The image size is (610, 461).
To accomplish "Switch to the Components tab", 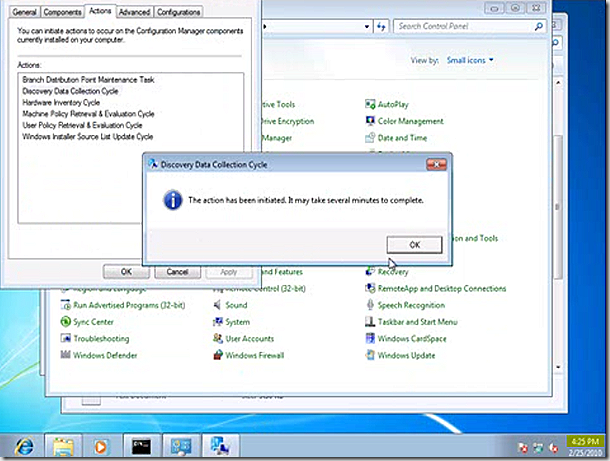I will pos(62,12).
